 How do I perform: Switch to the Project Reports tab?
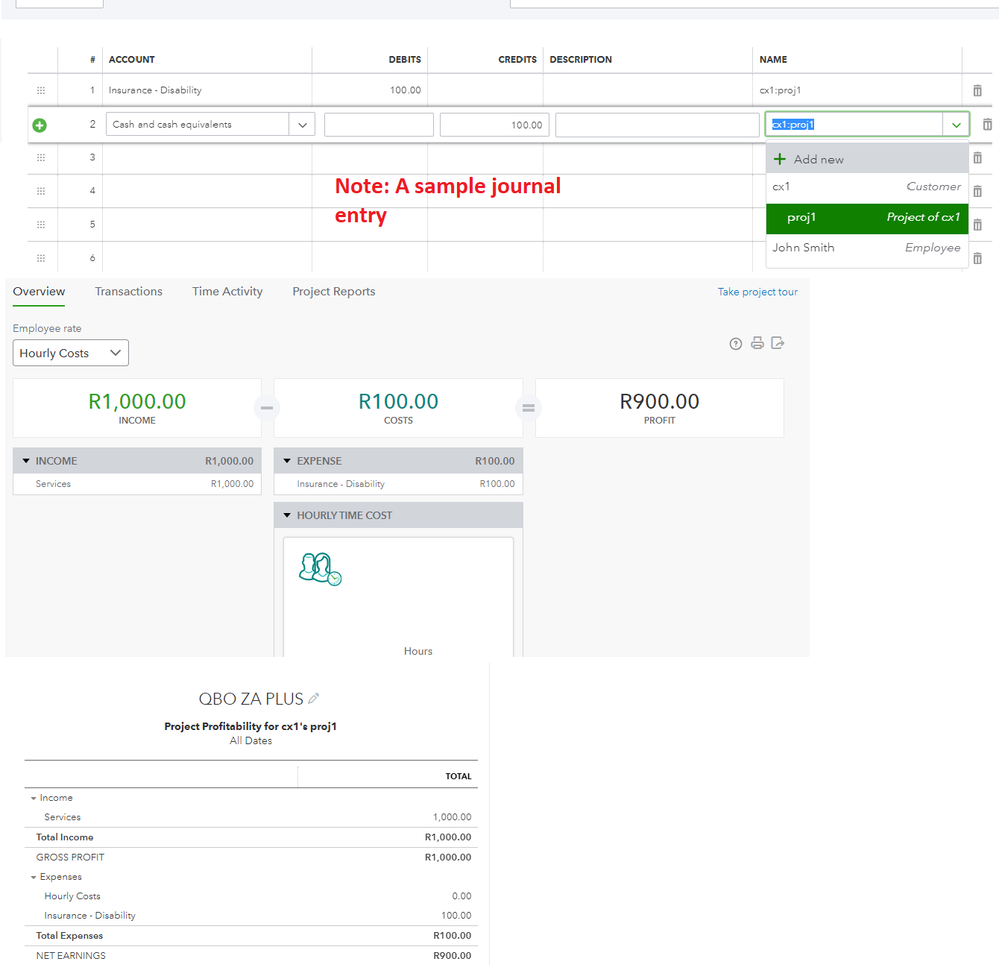tap(334, 292)
